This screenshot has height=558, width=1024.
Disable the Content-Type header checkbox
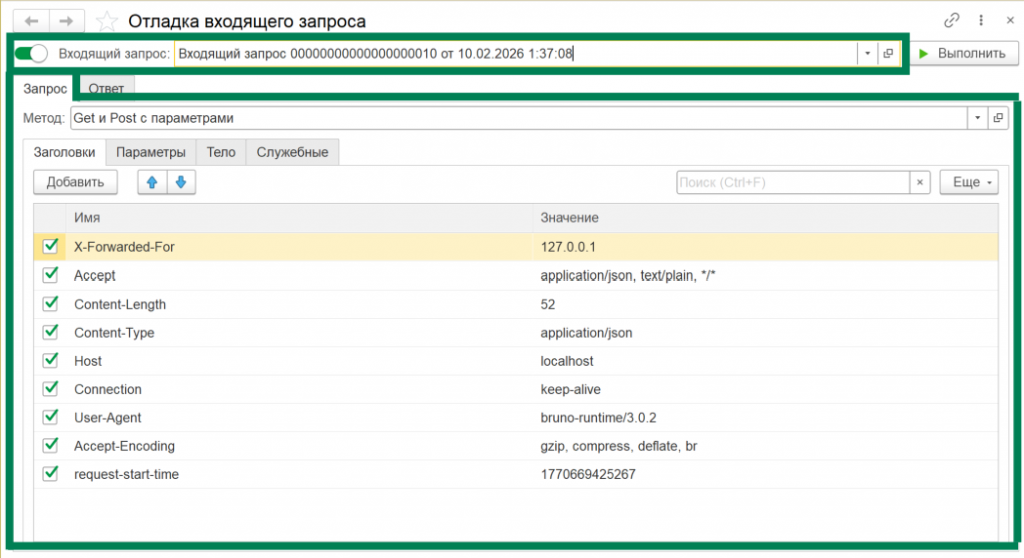click(x=51, y=332)
